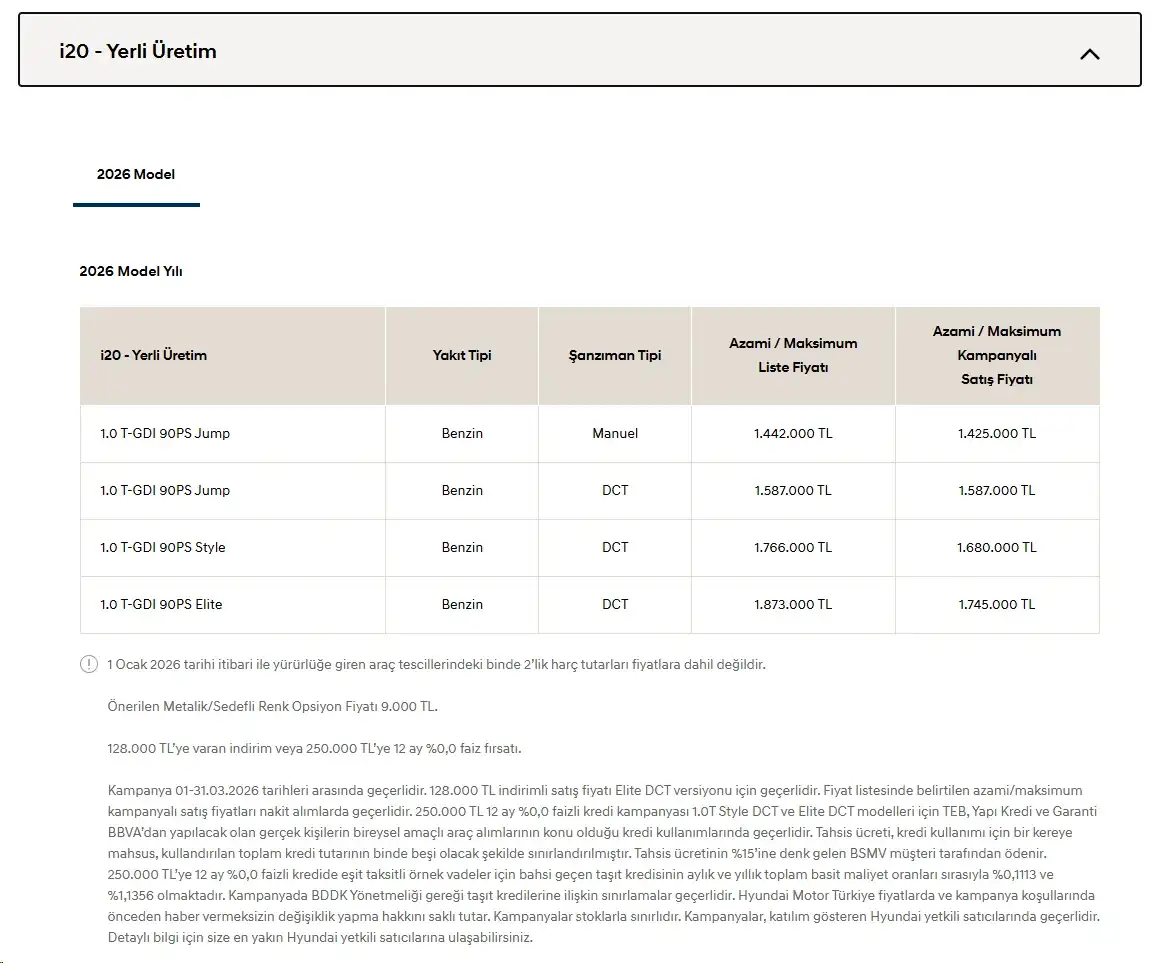Viewport: 1156px width, 963px height.
Task: Select 1.0 T-GDI 90PS Jump in the Manuel row
Action: pyautogui.click(x=165, y=434)
